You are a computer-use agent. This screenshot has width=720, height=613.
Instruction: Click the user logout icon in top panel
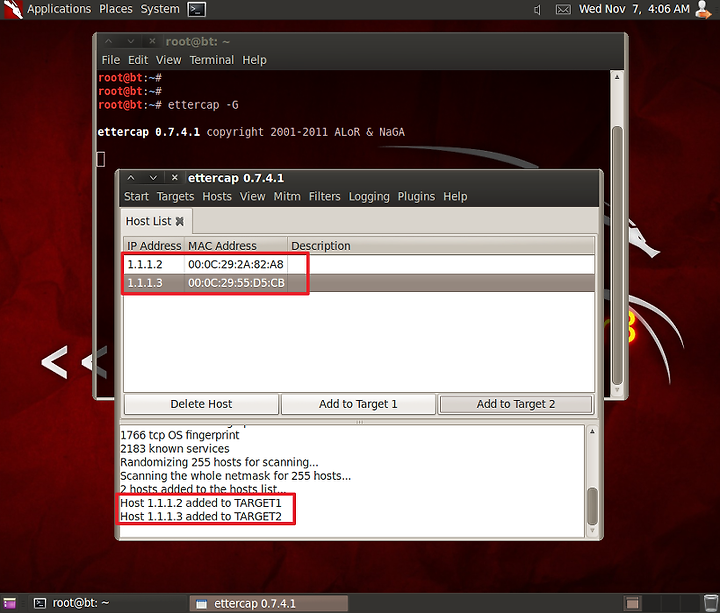click(703, 10)
